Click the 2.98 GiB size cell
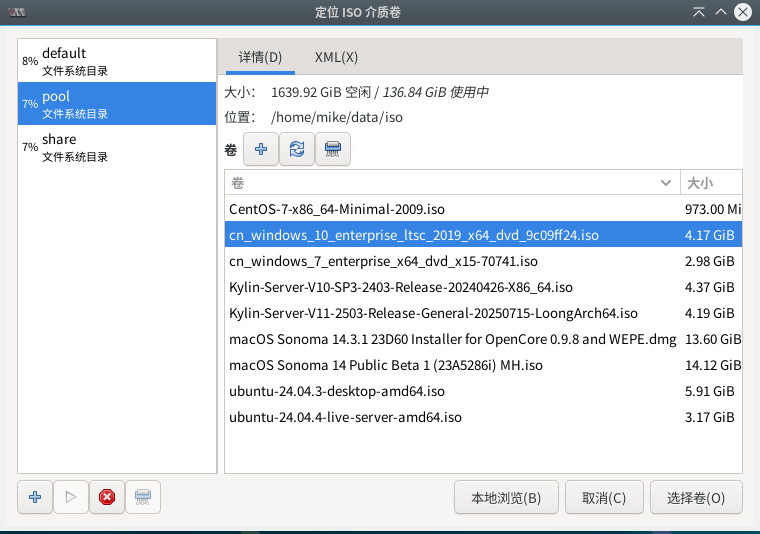This screenshot has width=760, height=534. (x=710, y=261)
